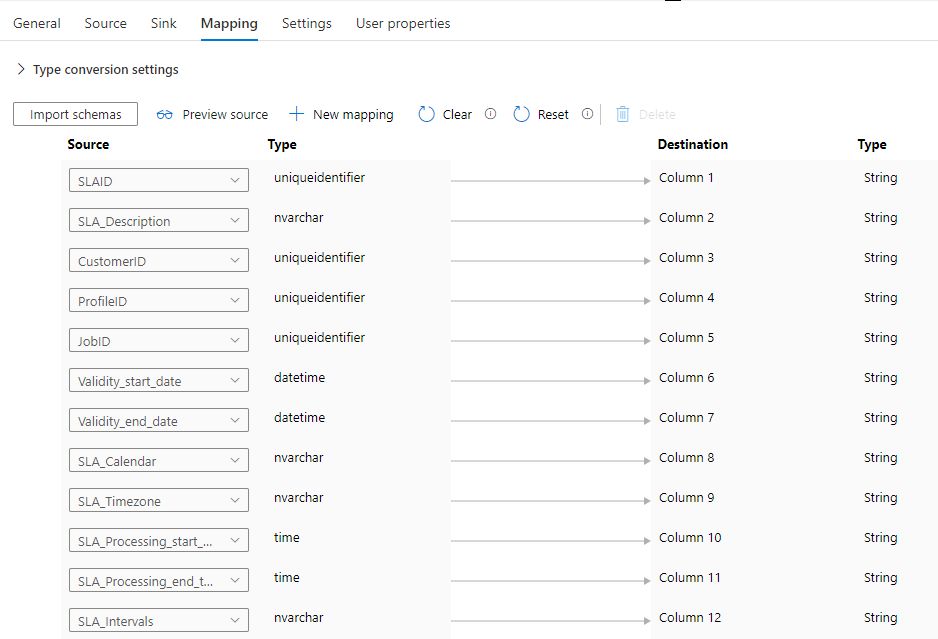Click the Reset button label
938x639 pixels.
tap(553, 114)
